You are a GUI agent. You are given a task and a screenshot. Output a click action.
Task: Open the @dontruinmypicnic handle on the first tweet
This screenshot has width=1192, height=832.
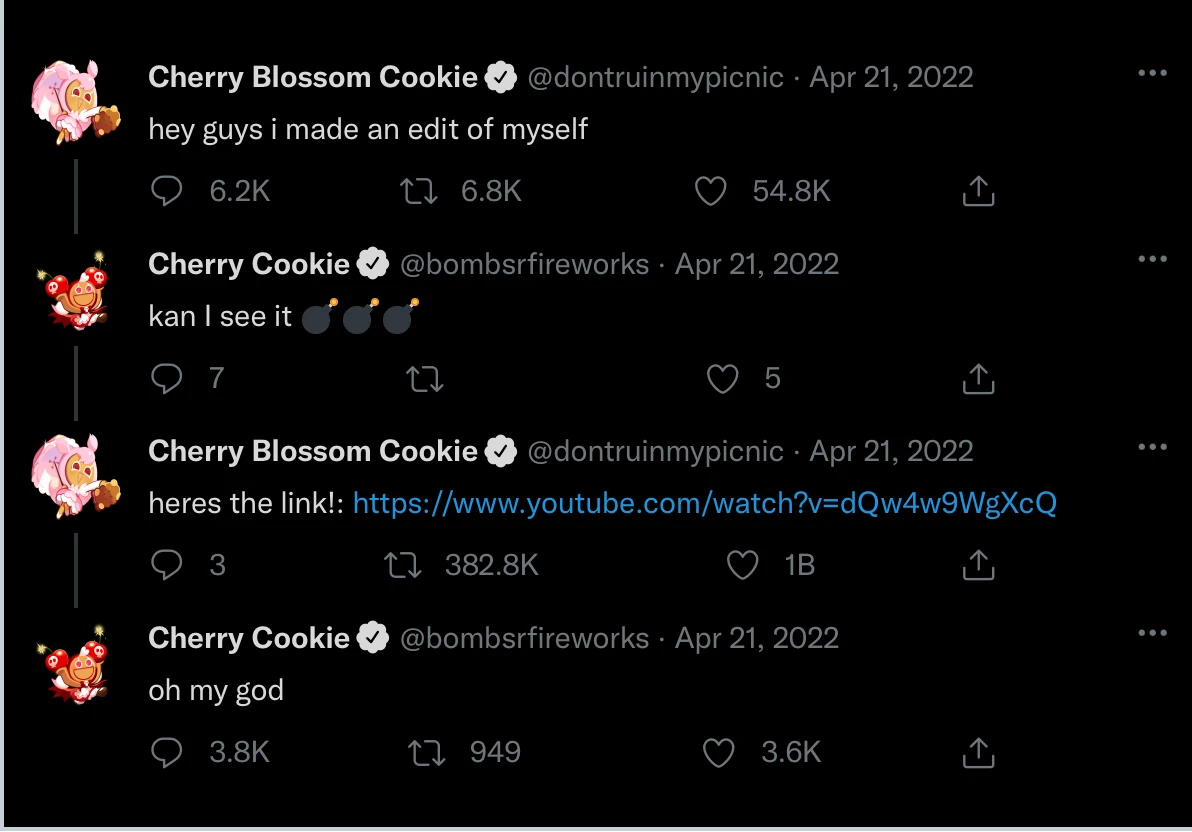[655, 77]
